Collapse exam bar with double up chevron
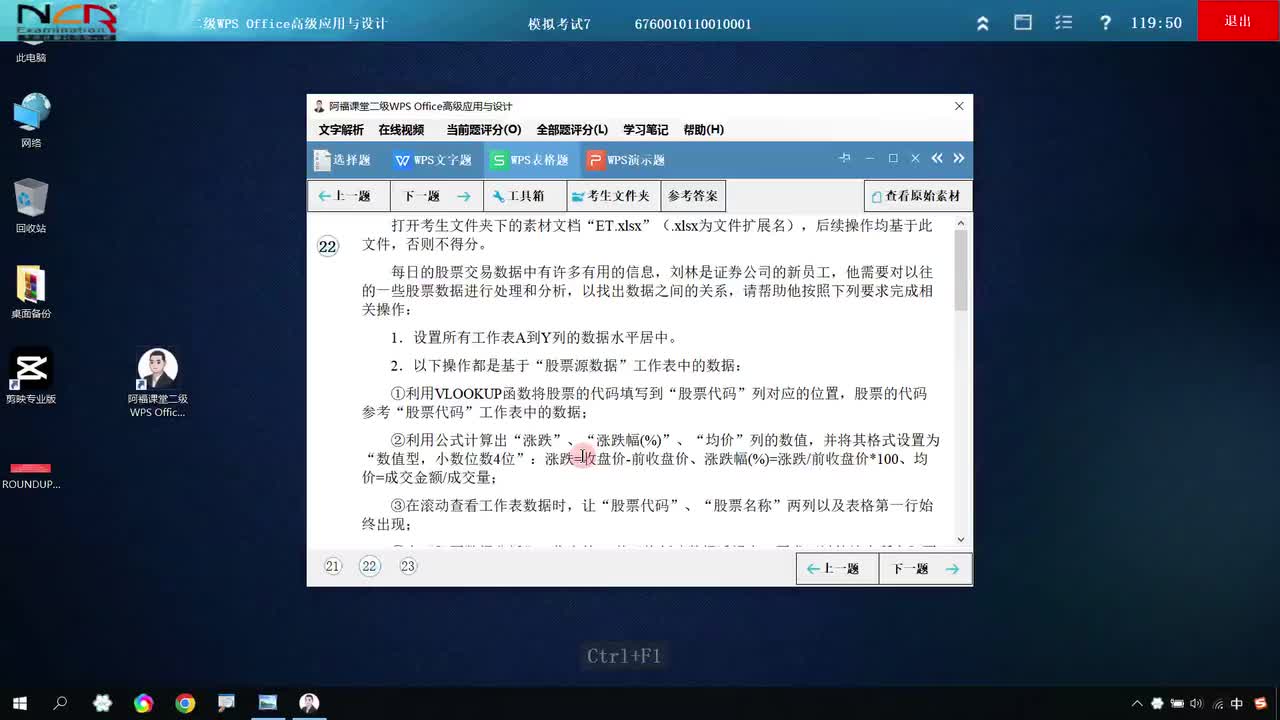This screenshot has width=1280, height=720. pos(983,23)
